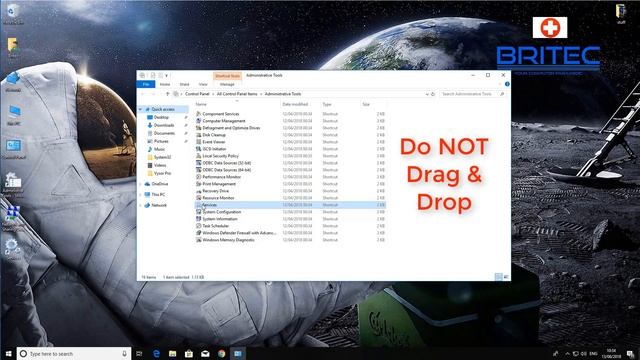Screen dimensions: 640x360
Task: Click the Control Panel breadcrumb
Action: [x=197, y=94]
